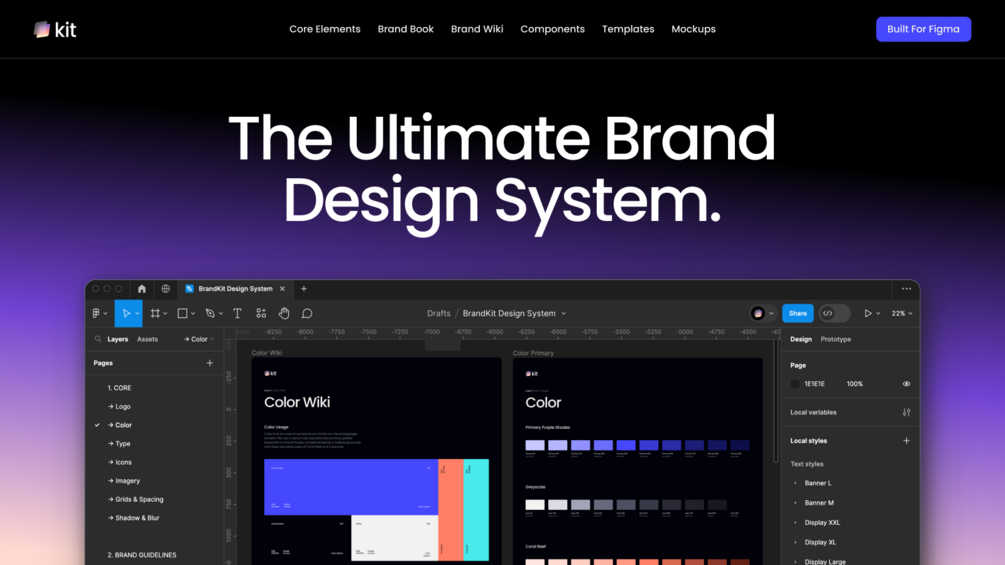1005x565 pixels.
Task: Open the Resources components tool
Action: pyautogui.click(x=261, y=313)
